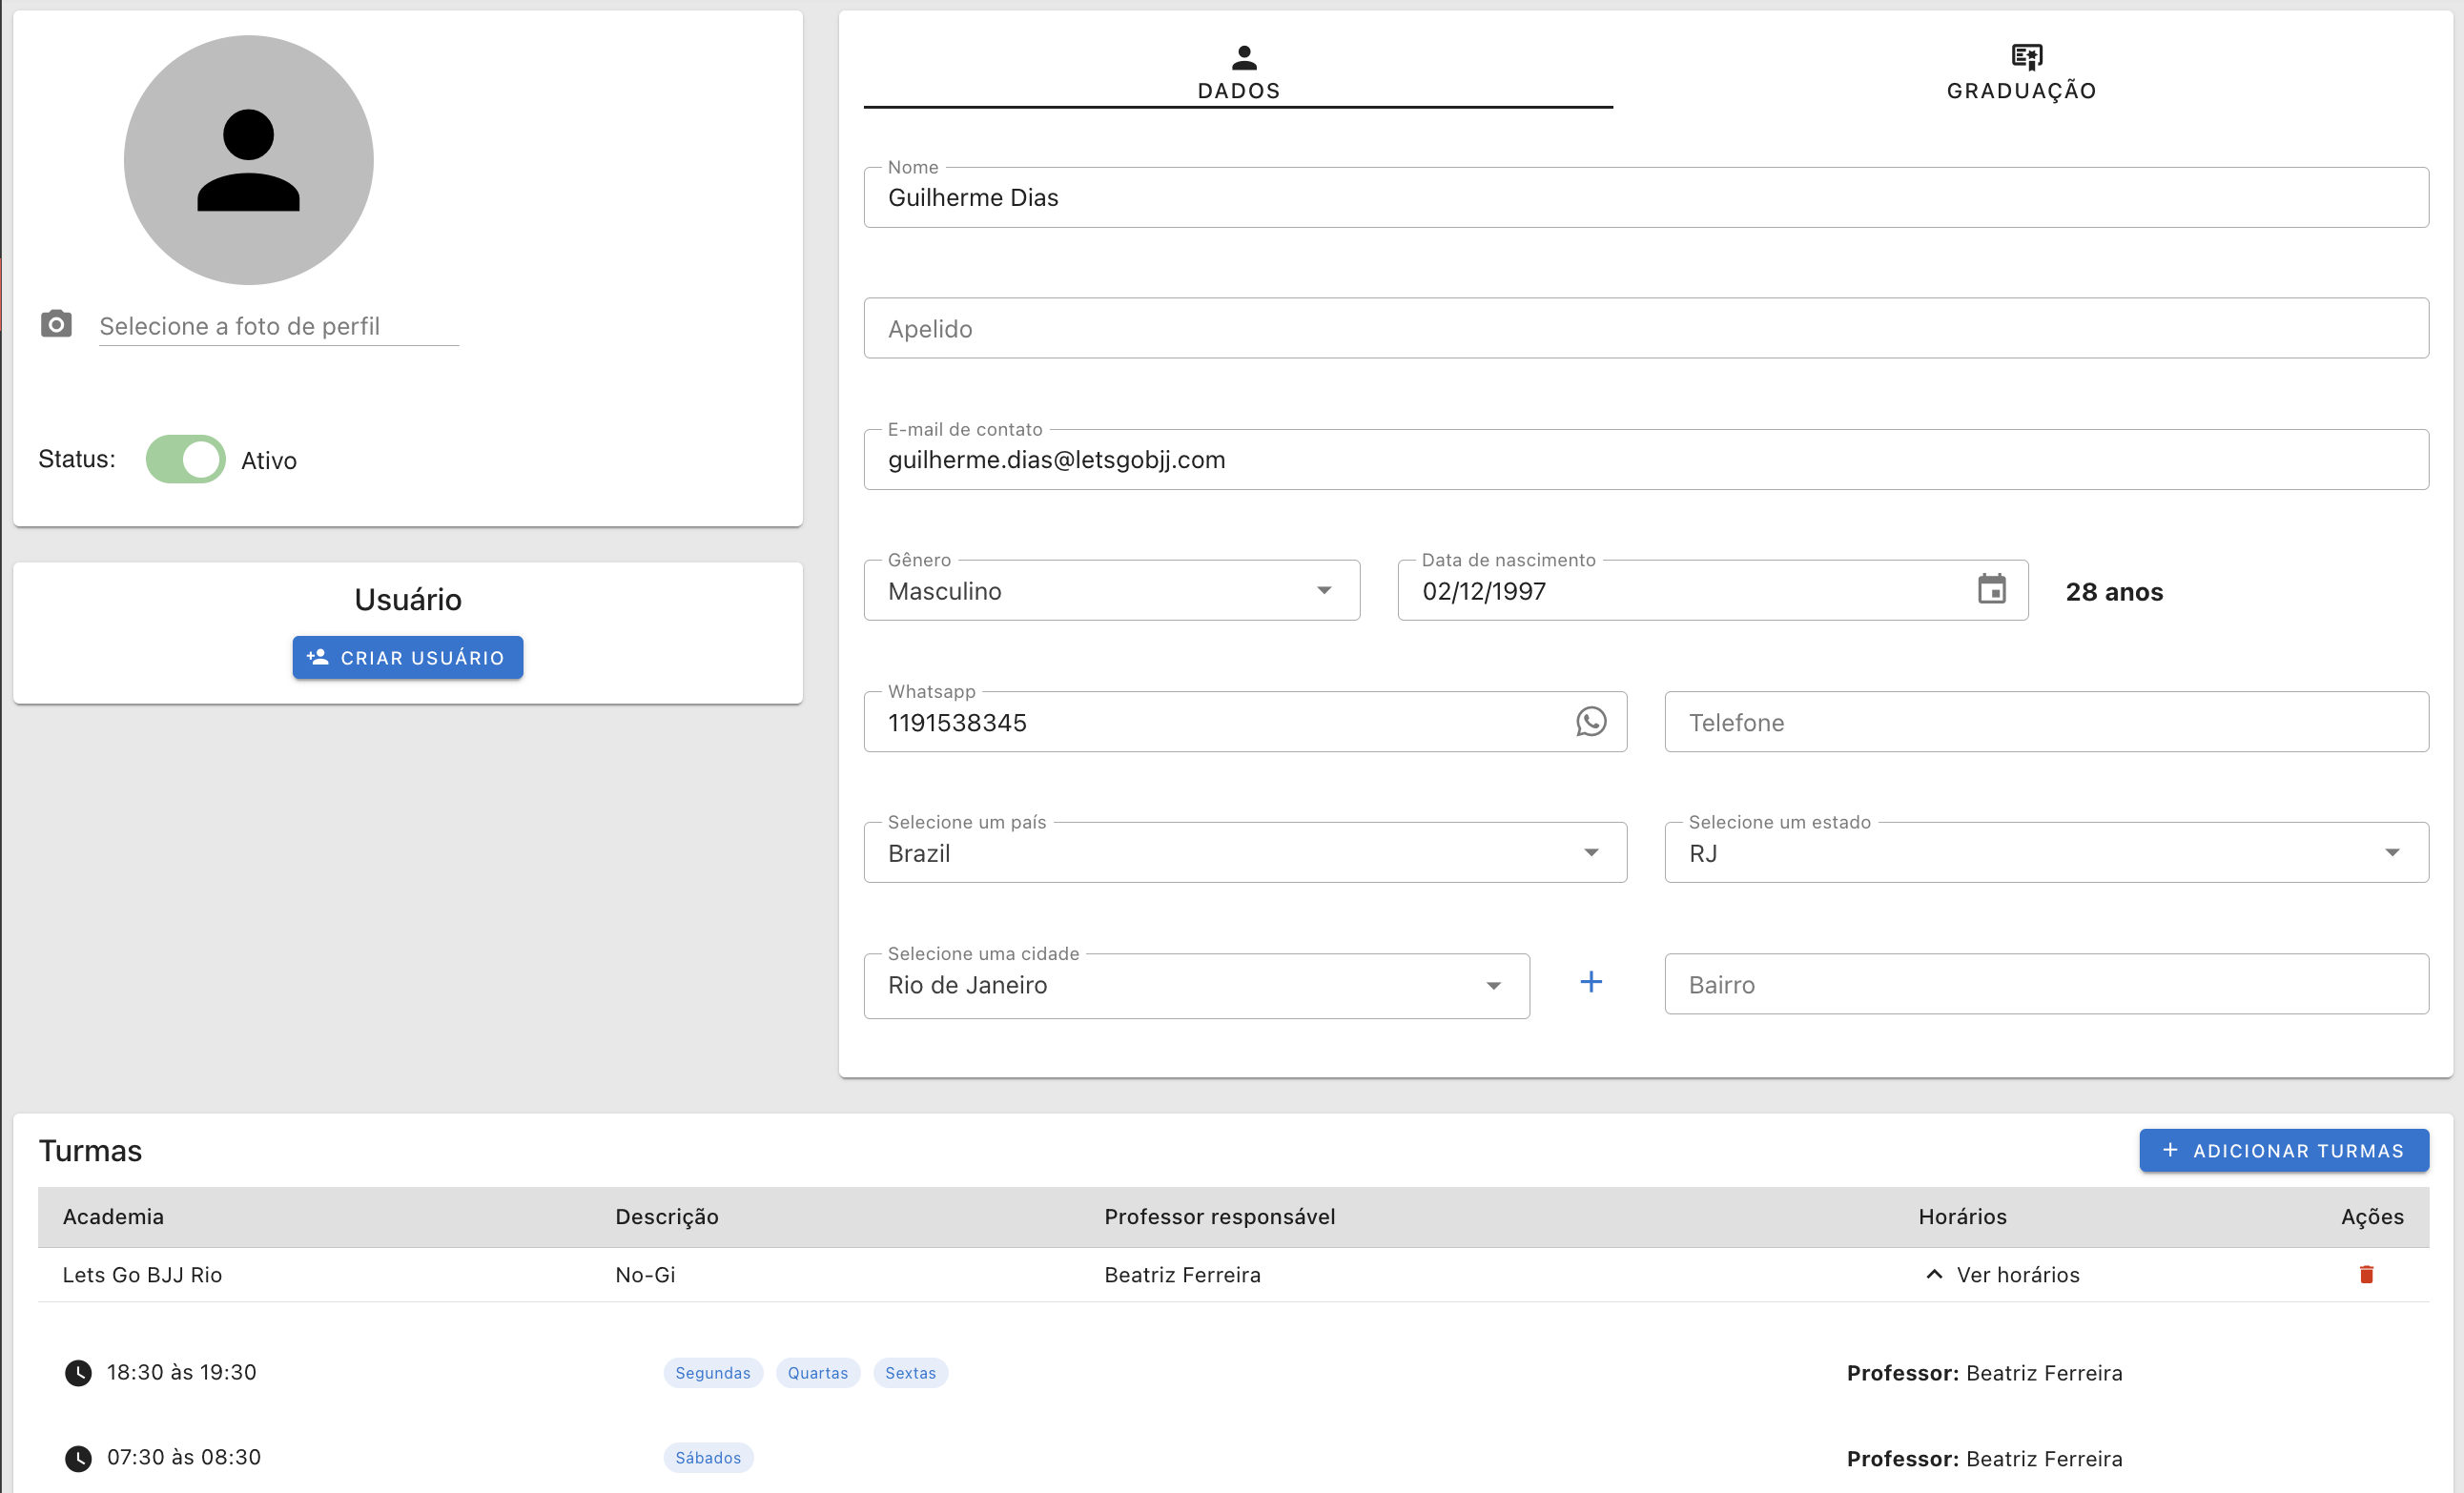Click the camera icon for profile photo
Screen dimensions: 2464x1493
(56, 325)
